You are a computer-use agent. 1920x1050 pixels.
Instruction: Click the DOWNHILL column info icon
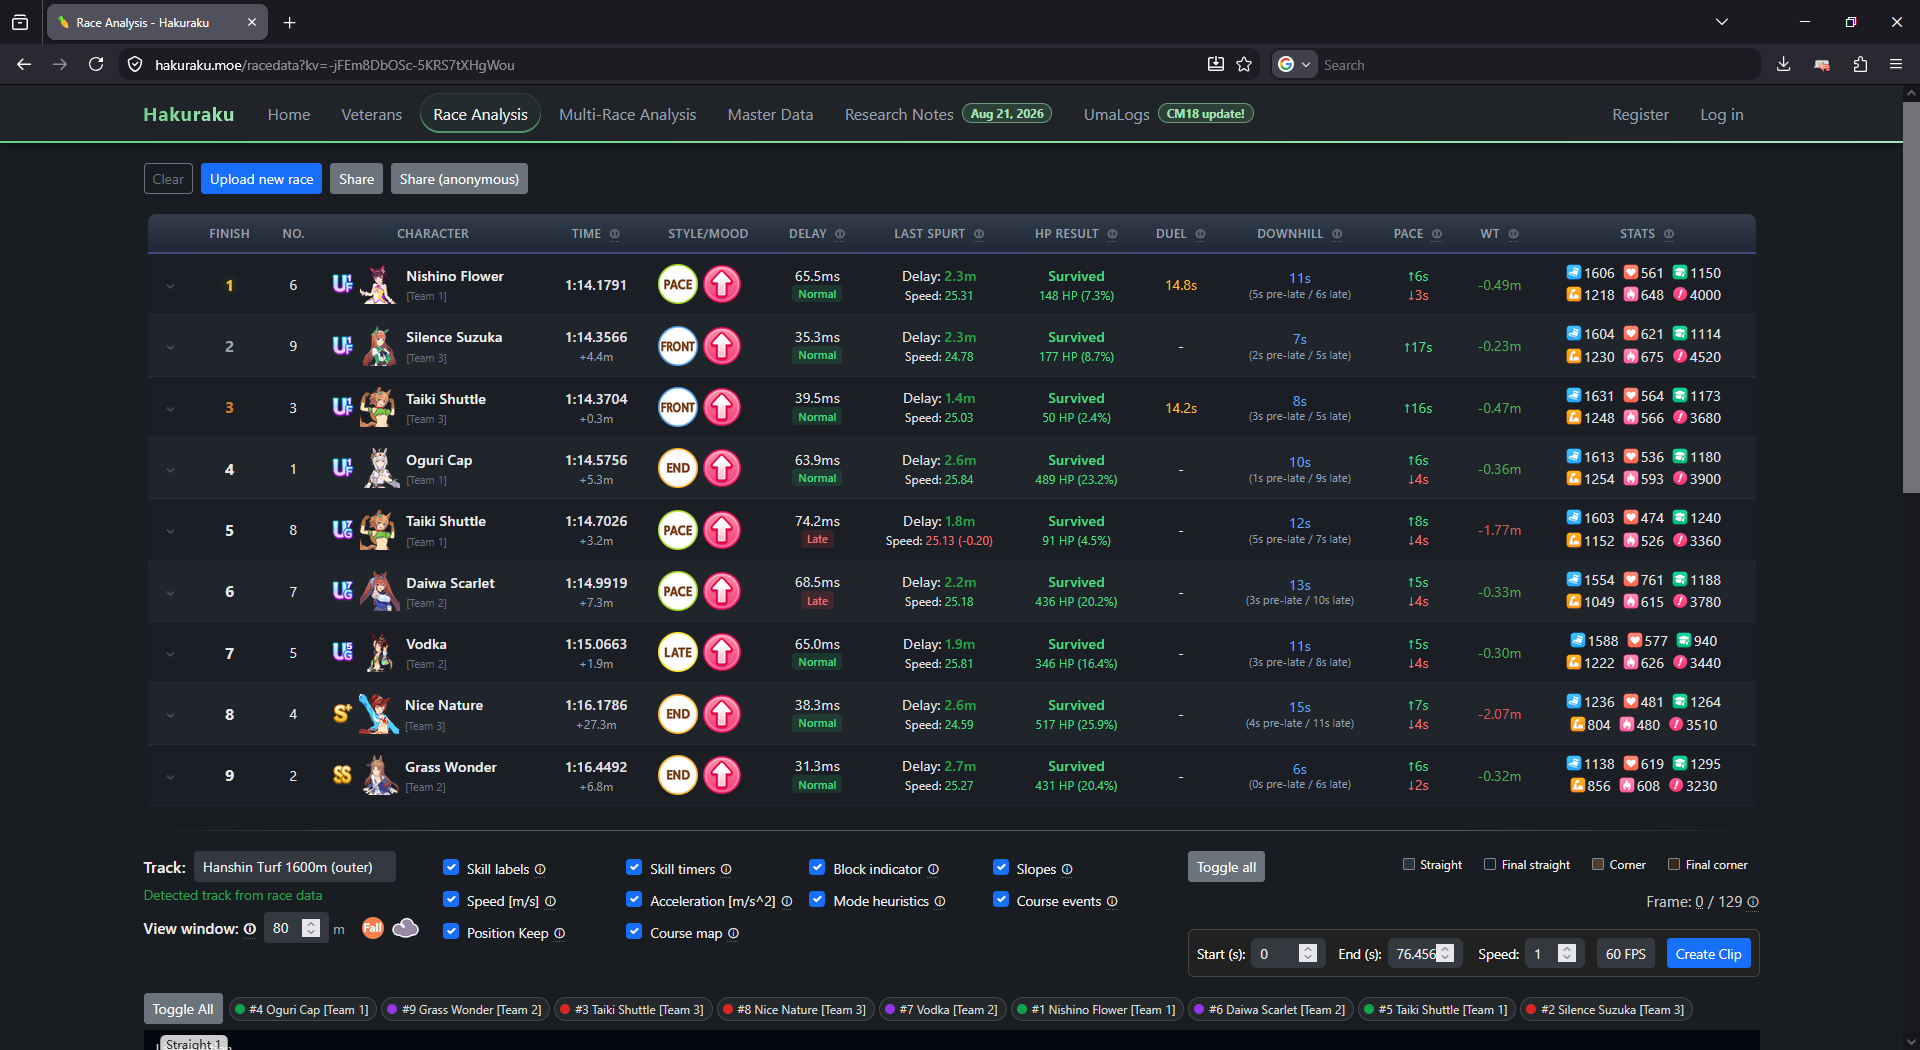(1337, 234)
